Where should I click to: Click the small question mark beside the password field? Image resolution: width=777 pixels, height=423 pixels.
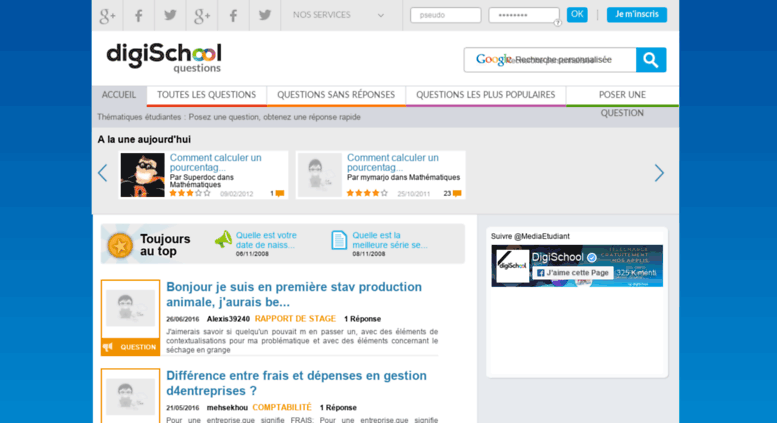point(557,23)
